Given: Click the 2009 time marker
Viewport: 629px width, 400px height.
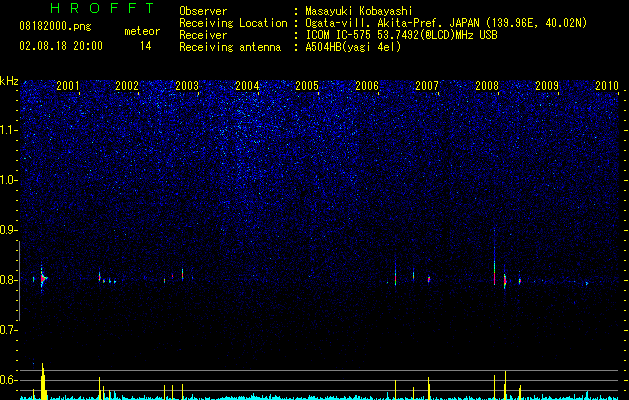Looking at the screenshot, I should 547,86.
